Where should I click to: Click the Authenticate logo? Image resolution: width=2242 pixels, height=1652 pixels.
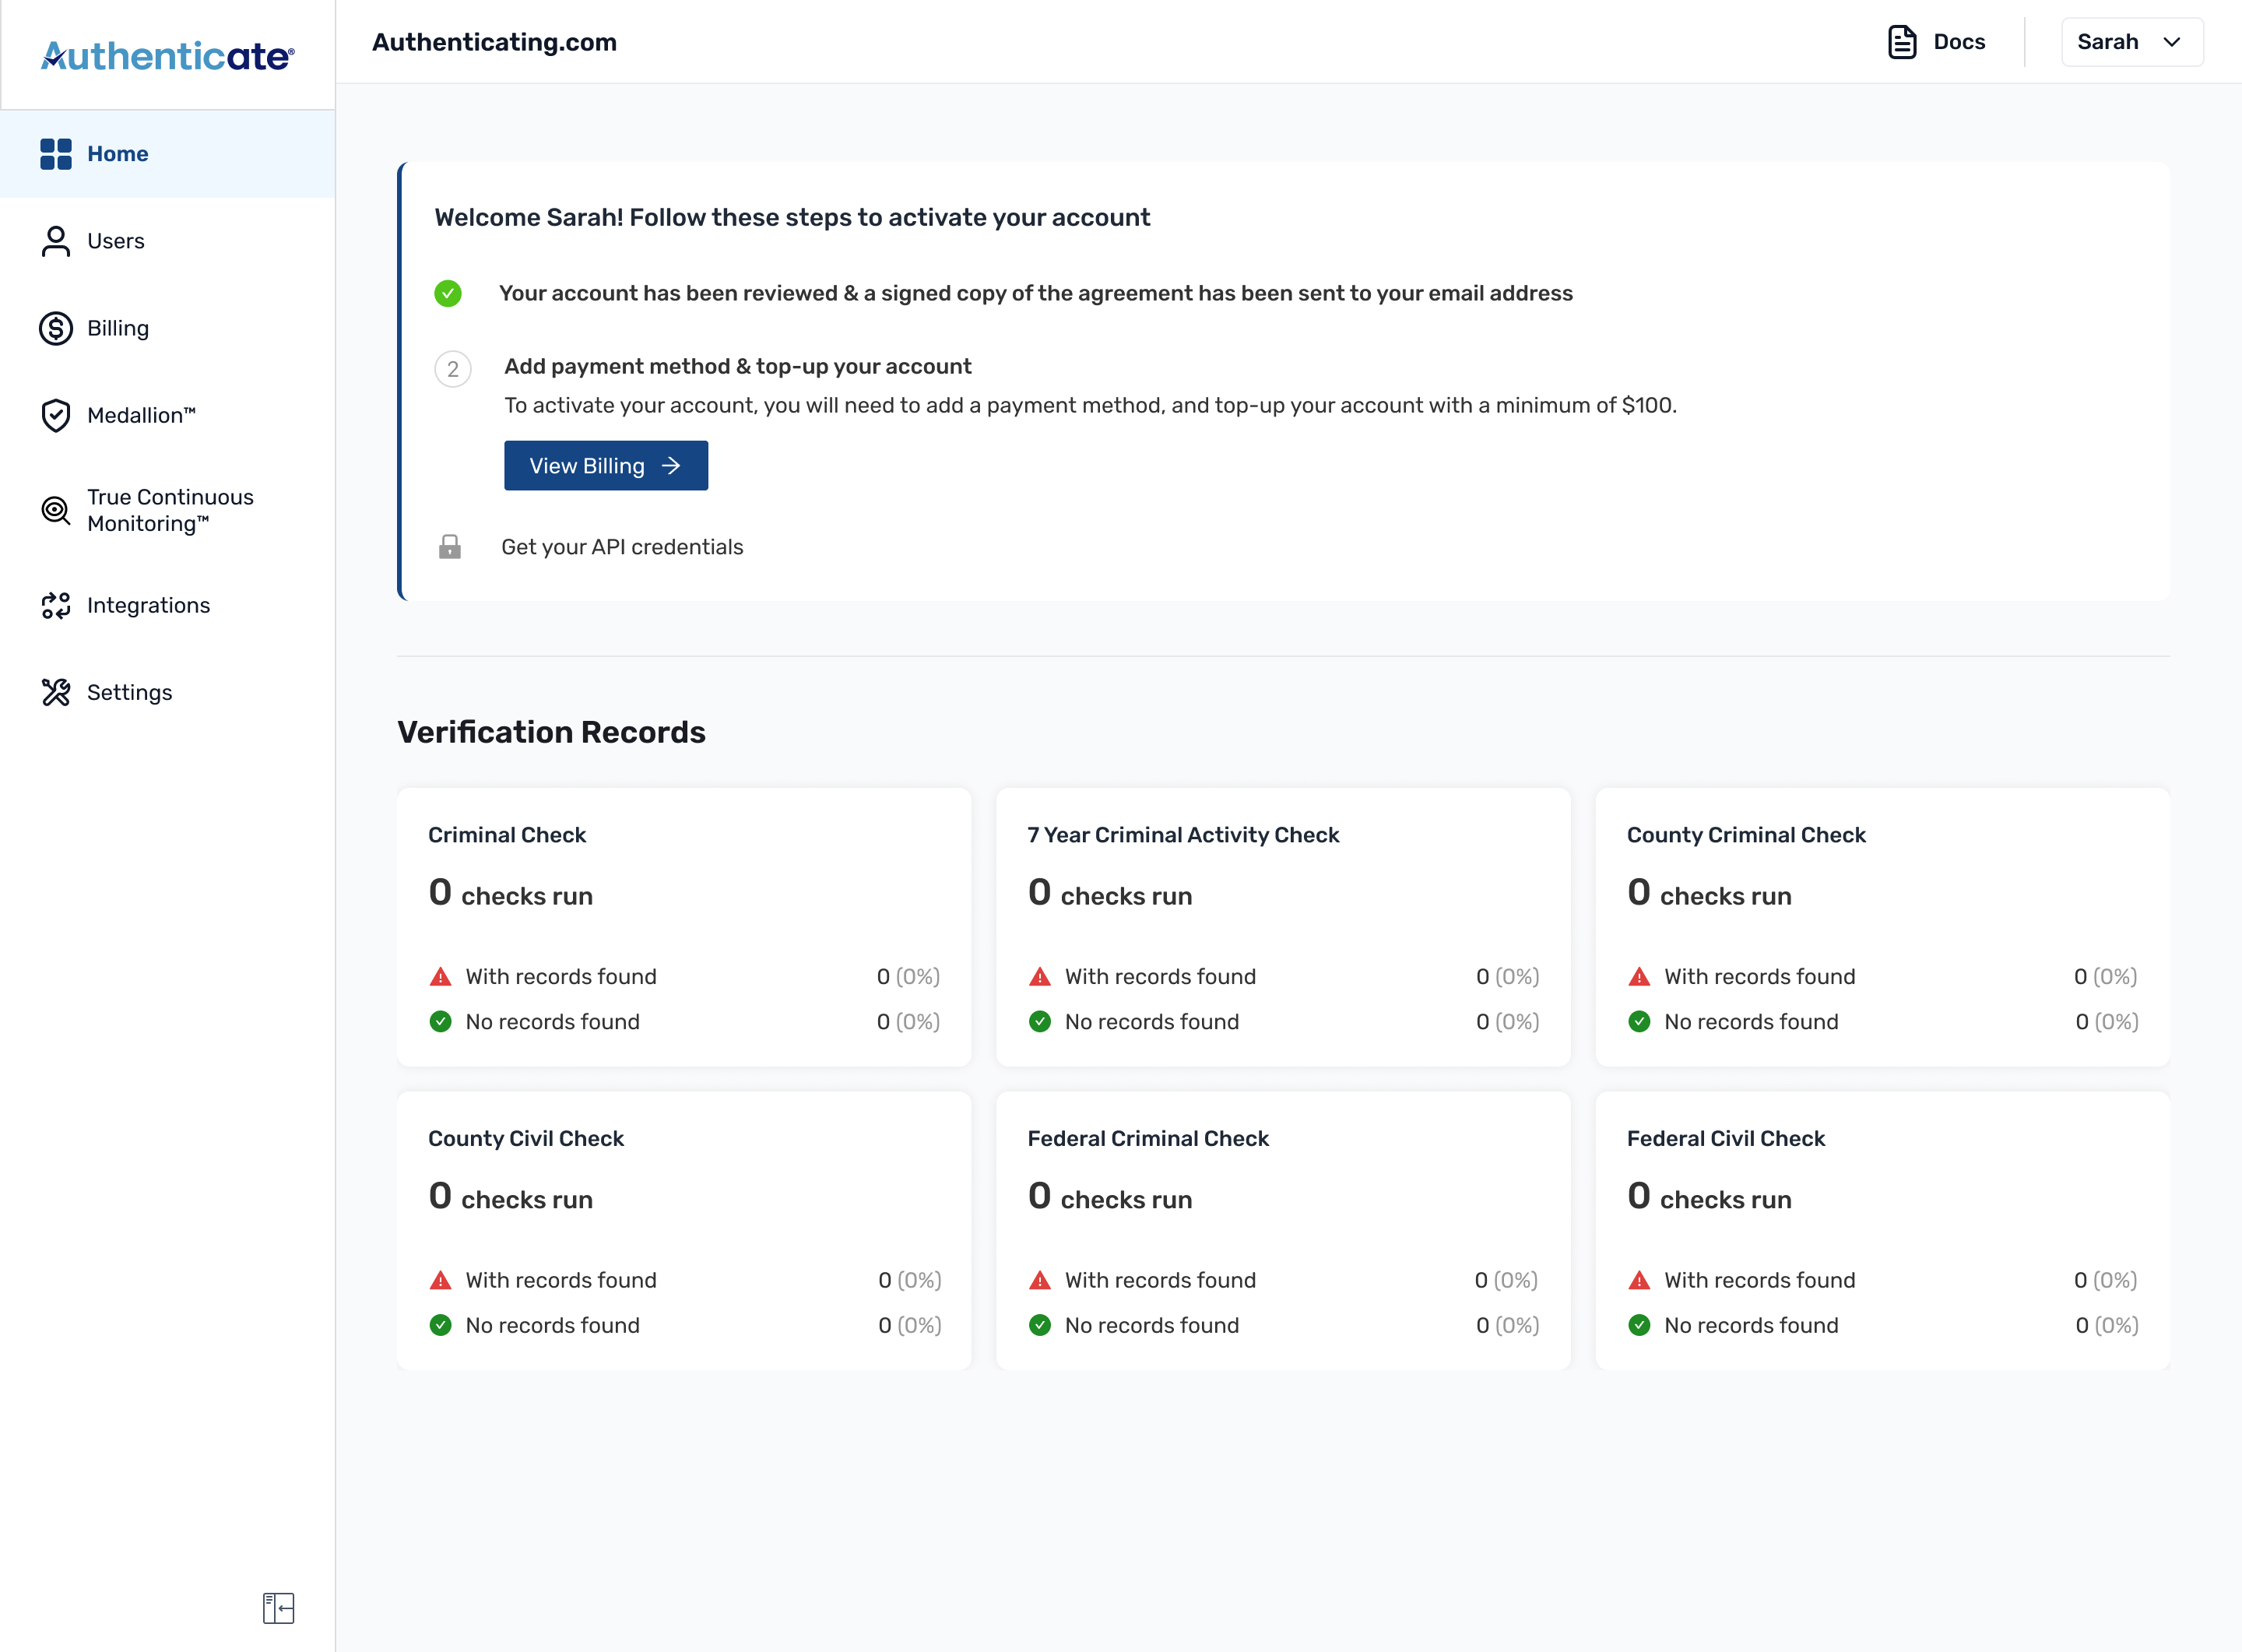167,56
